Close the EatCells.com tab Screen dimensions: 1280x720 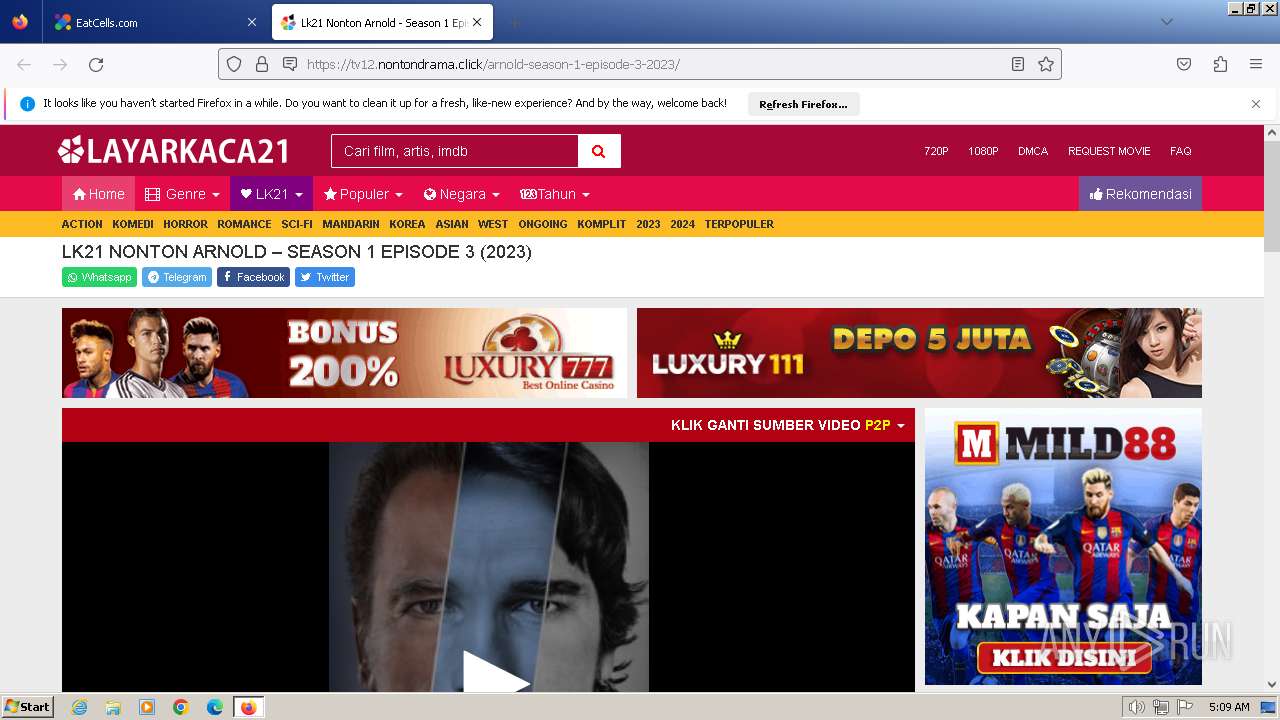click(x=251, y=22)
